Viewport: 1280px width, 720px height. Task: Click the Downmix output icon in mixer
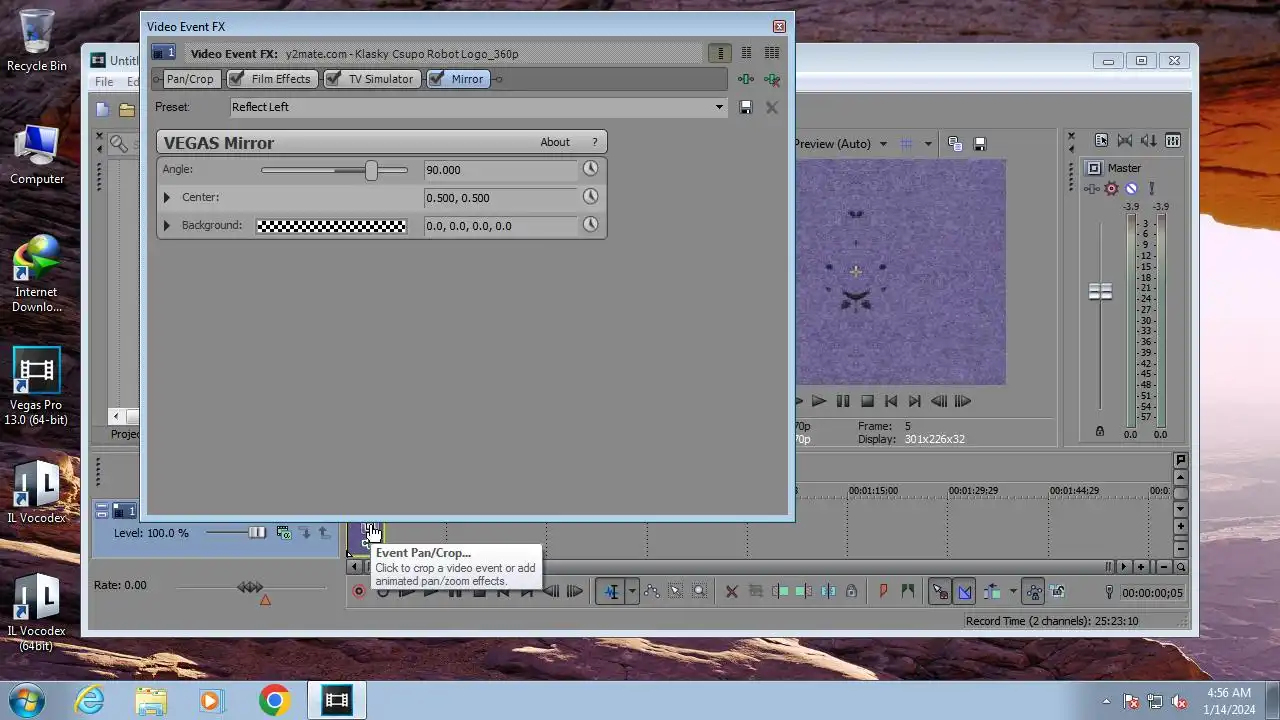(1125, 141)
